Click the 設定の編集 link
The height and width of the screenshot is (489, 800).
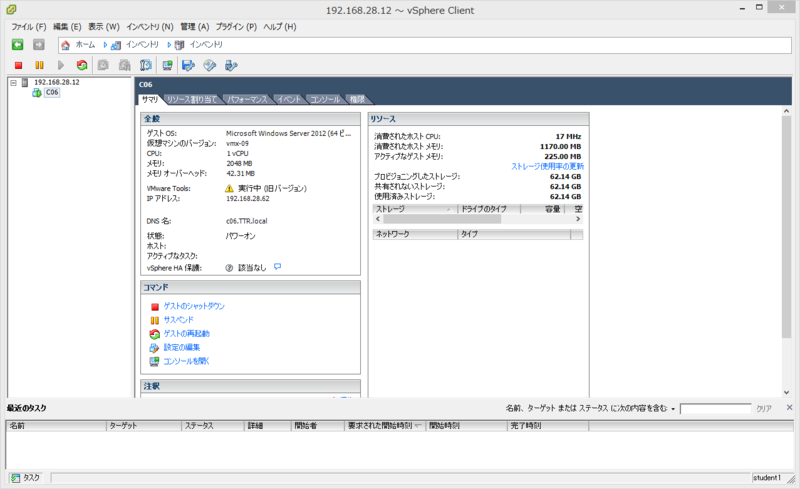(182, 348)
